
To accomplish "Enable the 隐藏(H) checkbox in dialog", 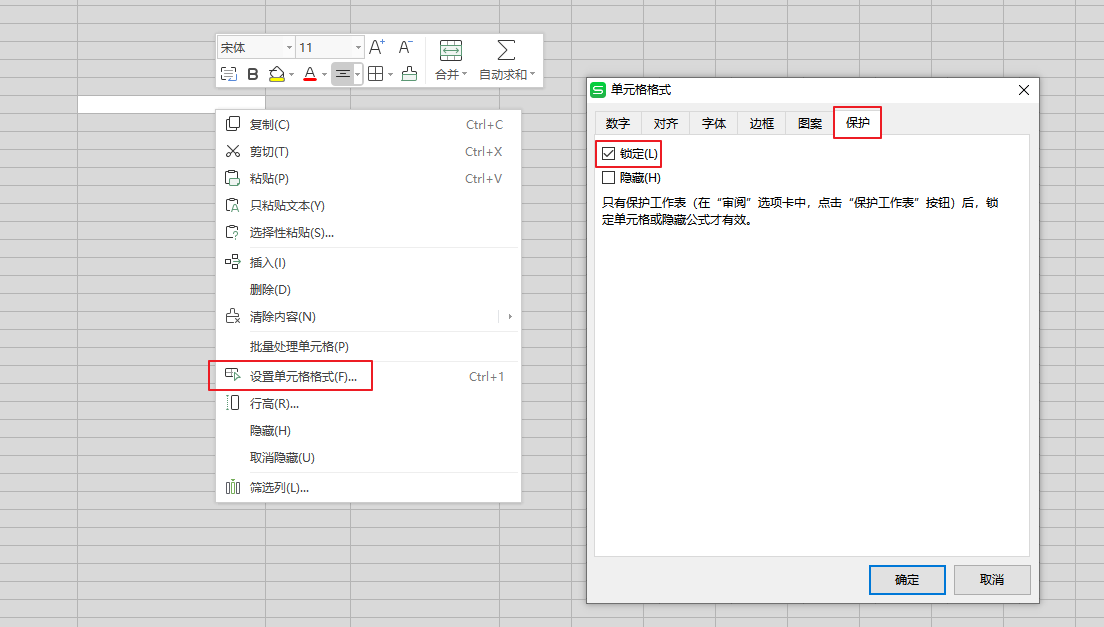I will (x=608, y=177).
